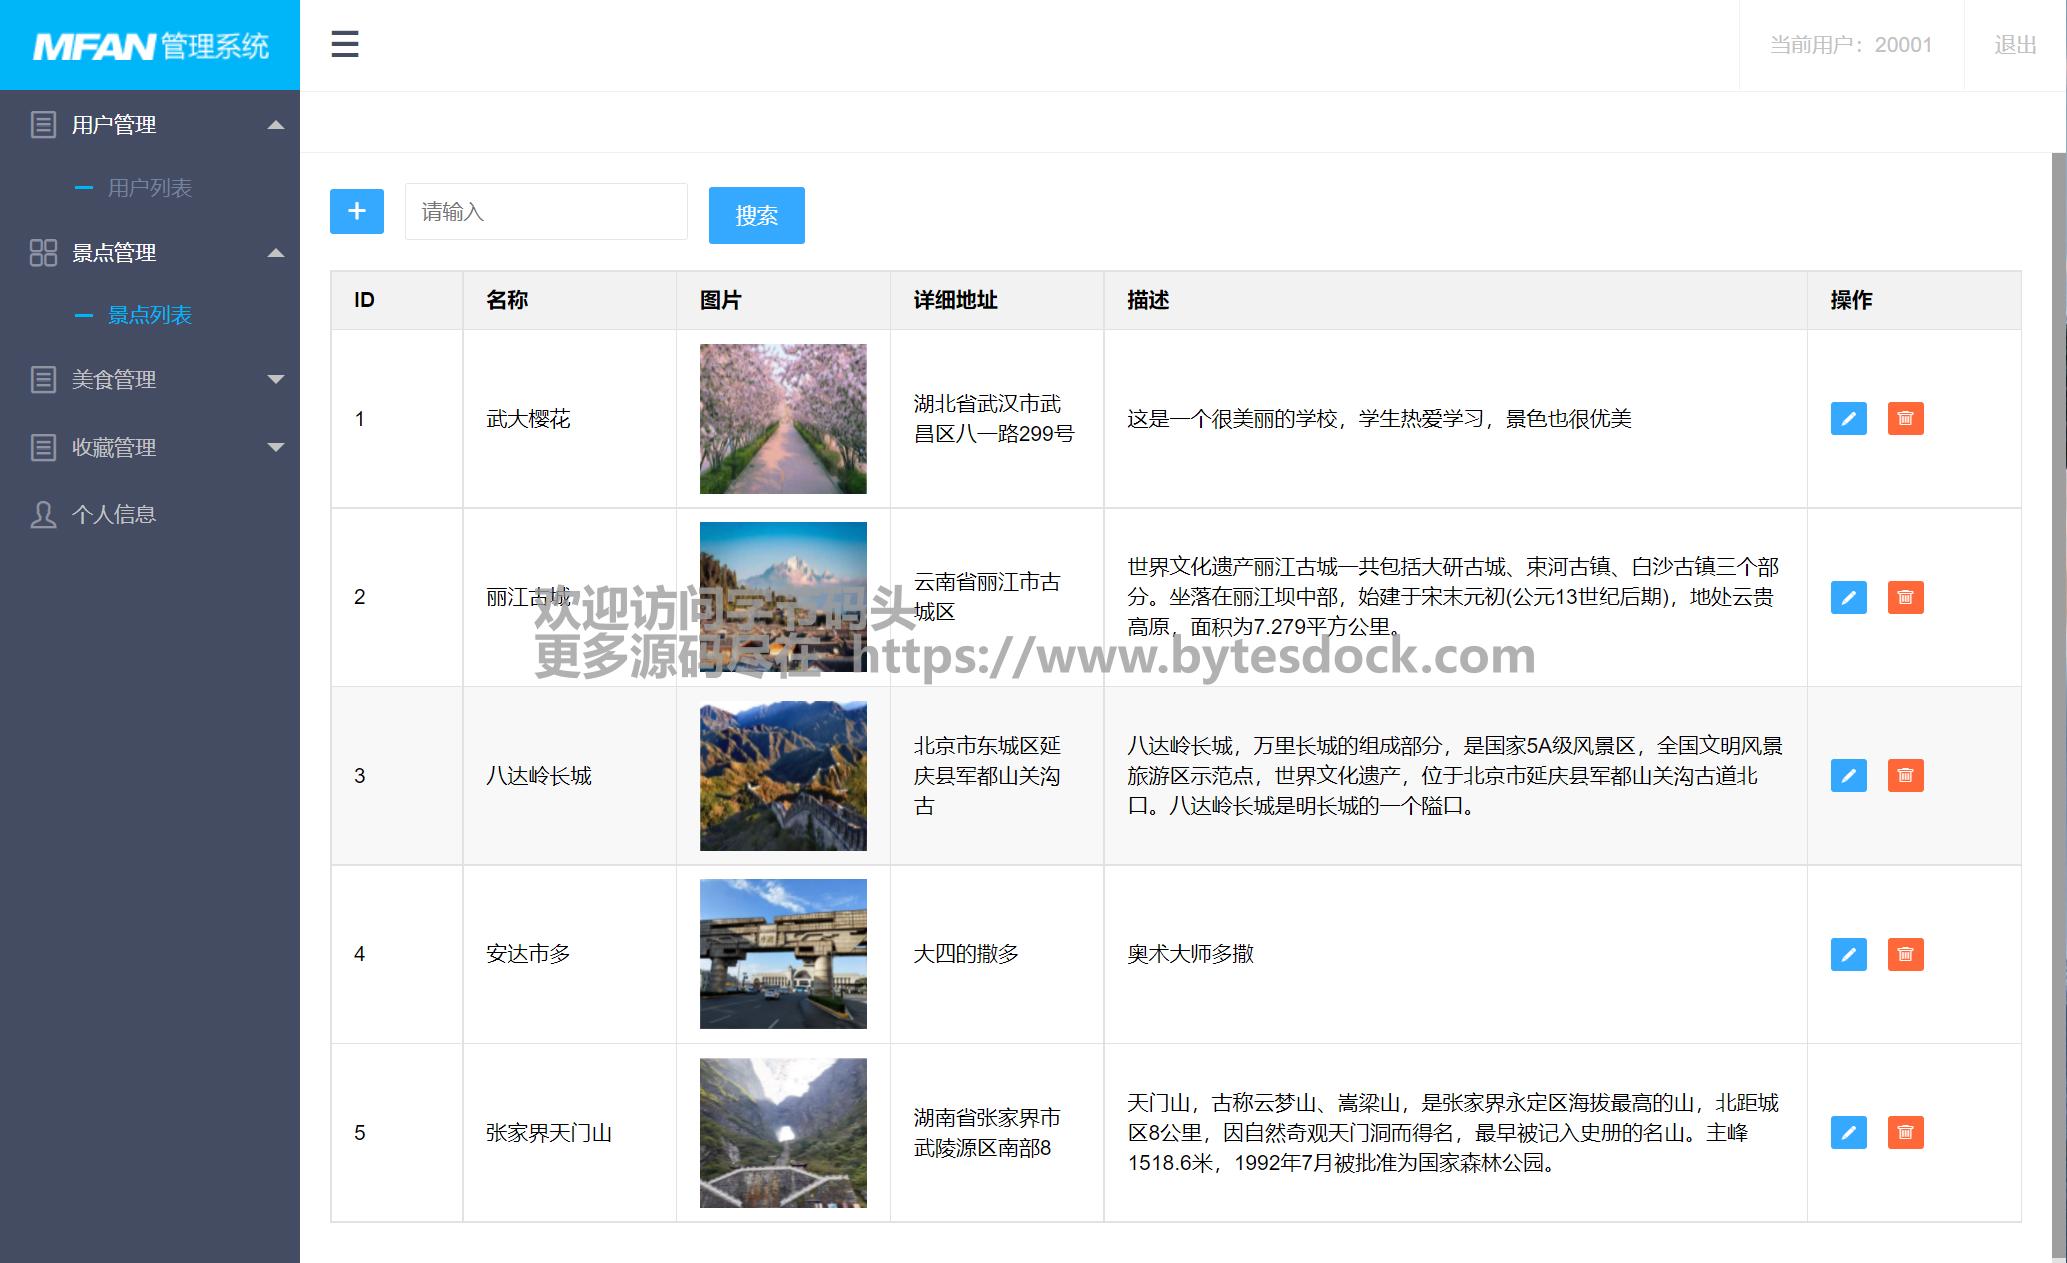
Task: Collapse the 用户管理 menu arrow
Action: pos(276,125)
